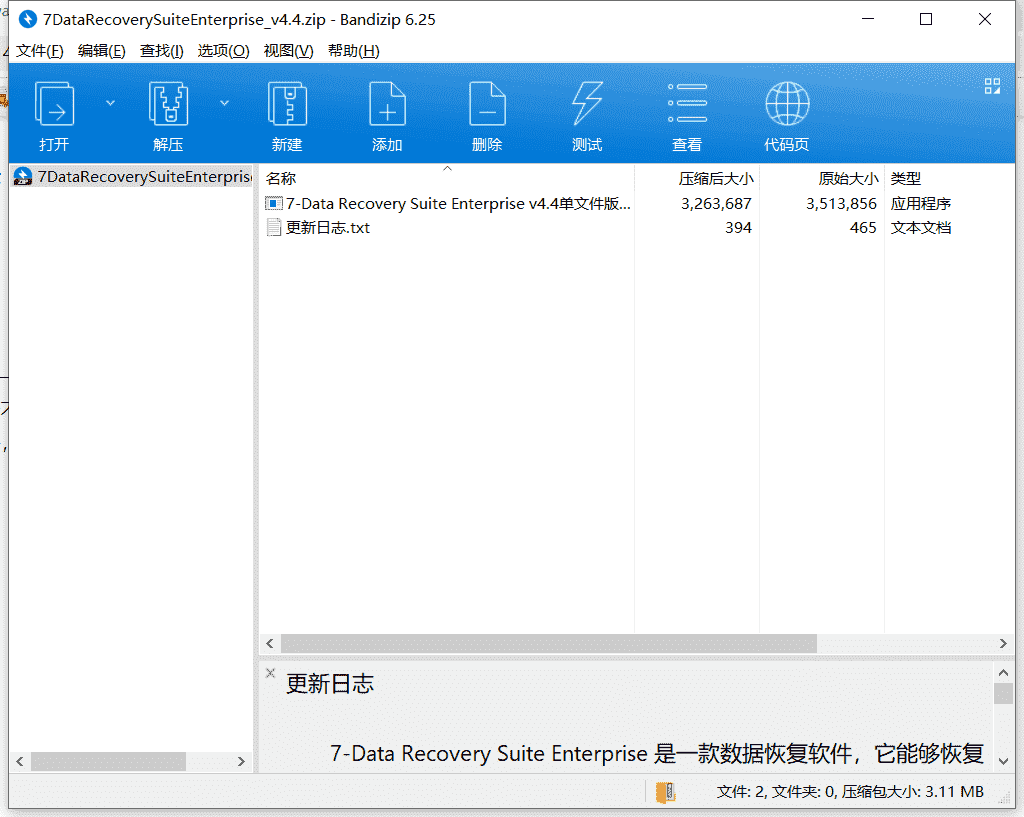
Task: Maximize the Bandizip window
Action: pos(926,19)
